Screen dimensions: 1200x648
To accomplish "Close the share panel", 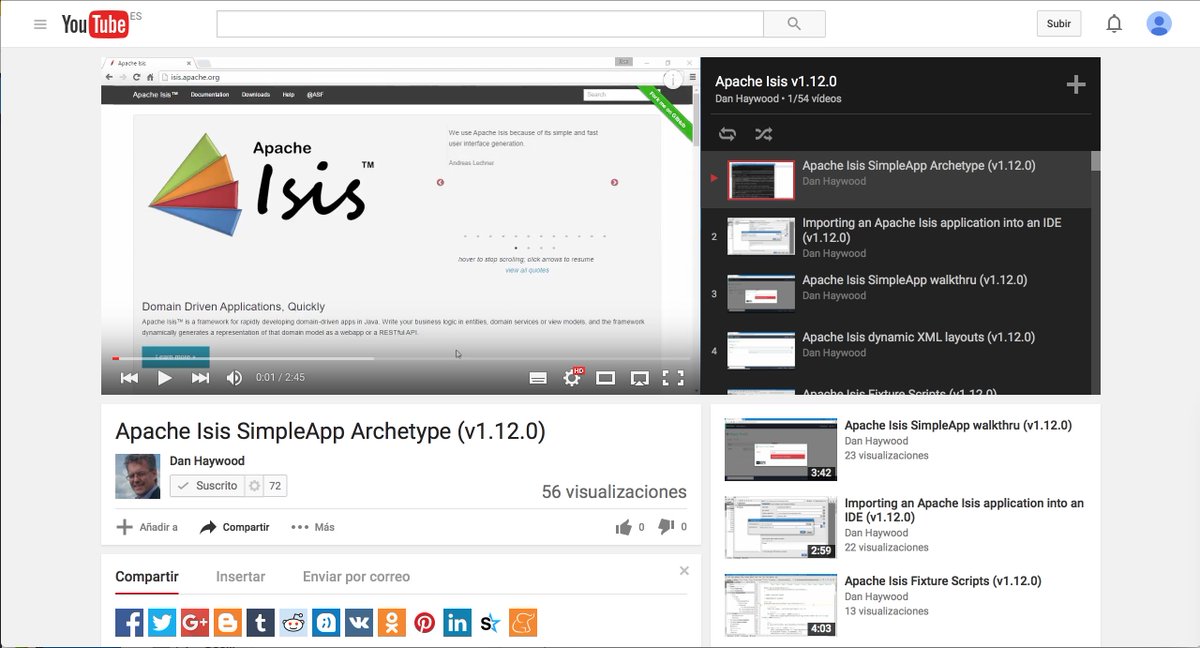I will (x=684, y=571).
